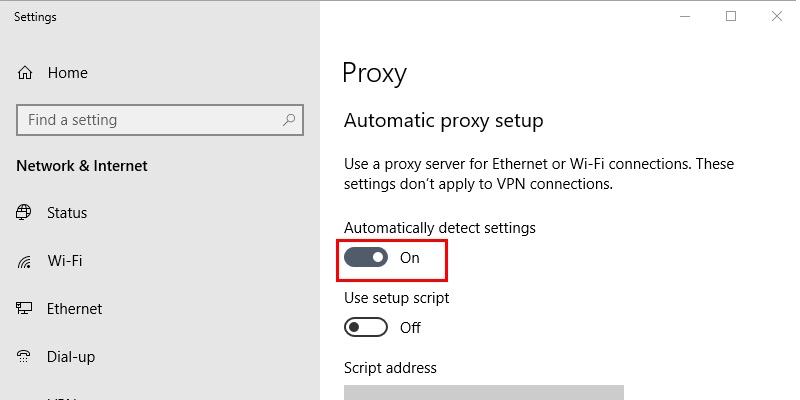Focus the Find a setting search field

click(160, 120)
